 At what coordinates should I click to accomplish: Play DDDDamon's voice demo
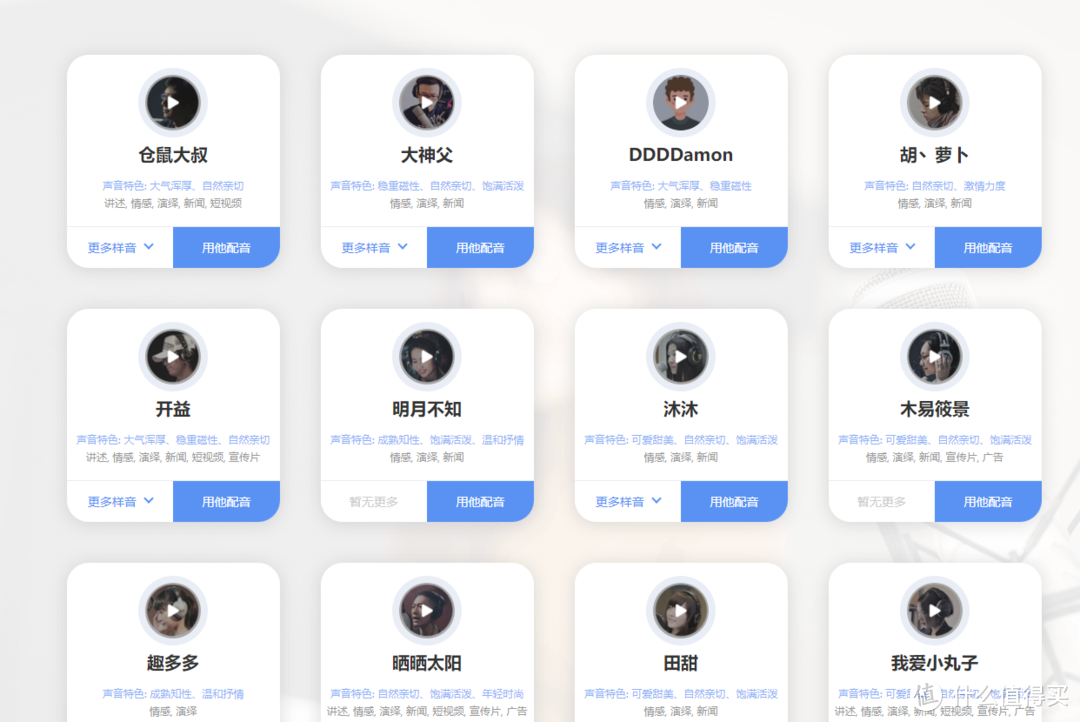(x=681, y=101)
